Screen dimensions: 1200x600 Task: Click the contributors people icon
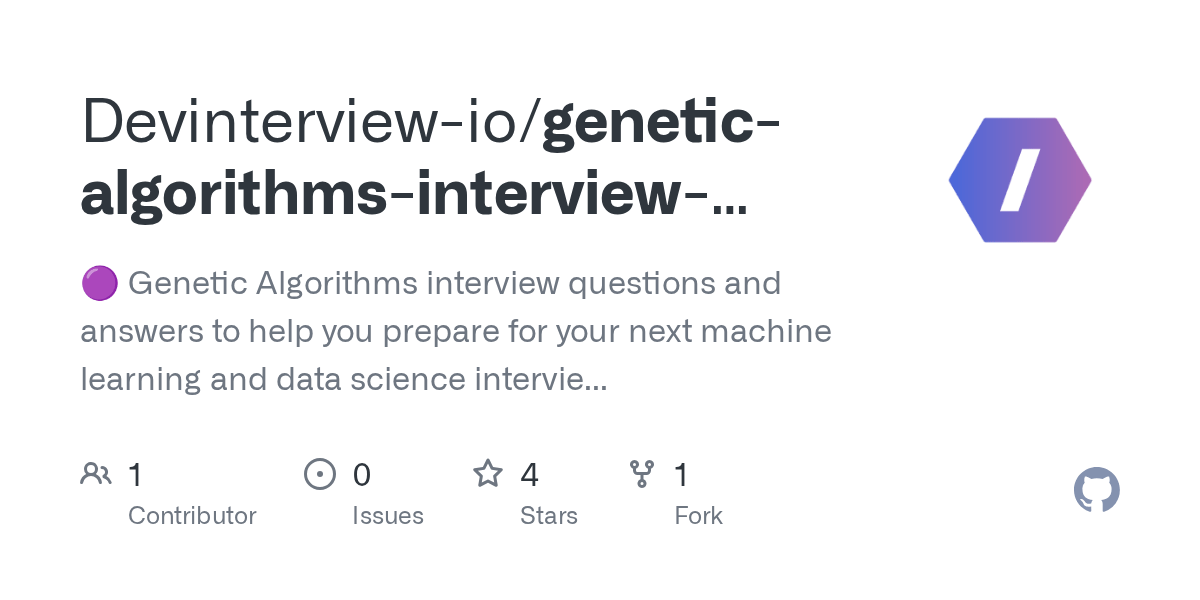pyautogui.click(x=96, y=473)
